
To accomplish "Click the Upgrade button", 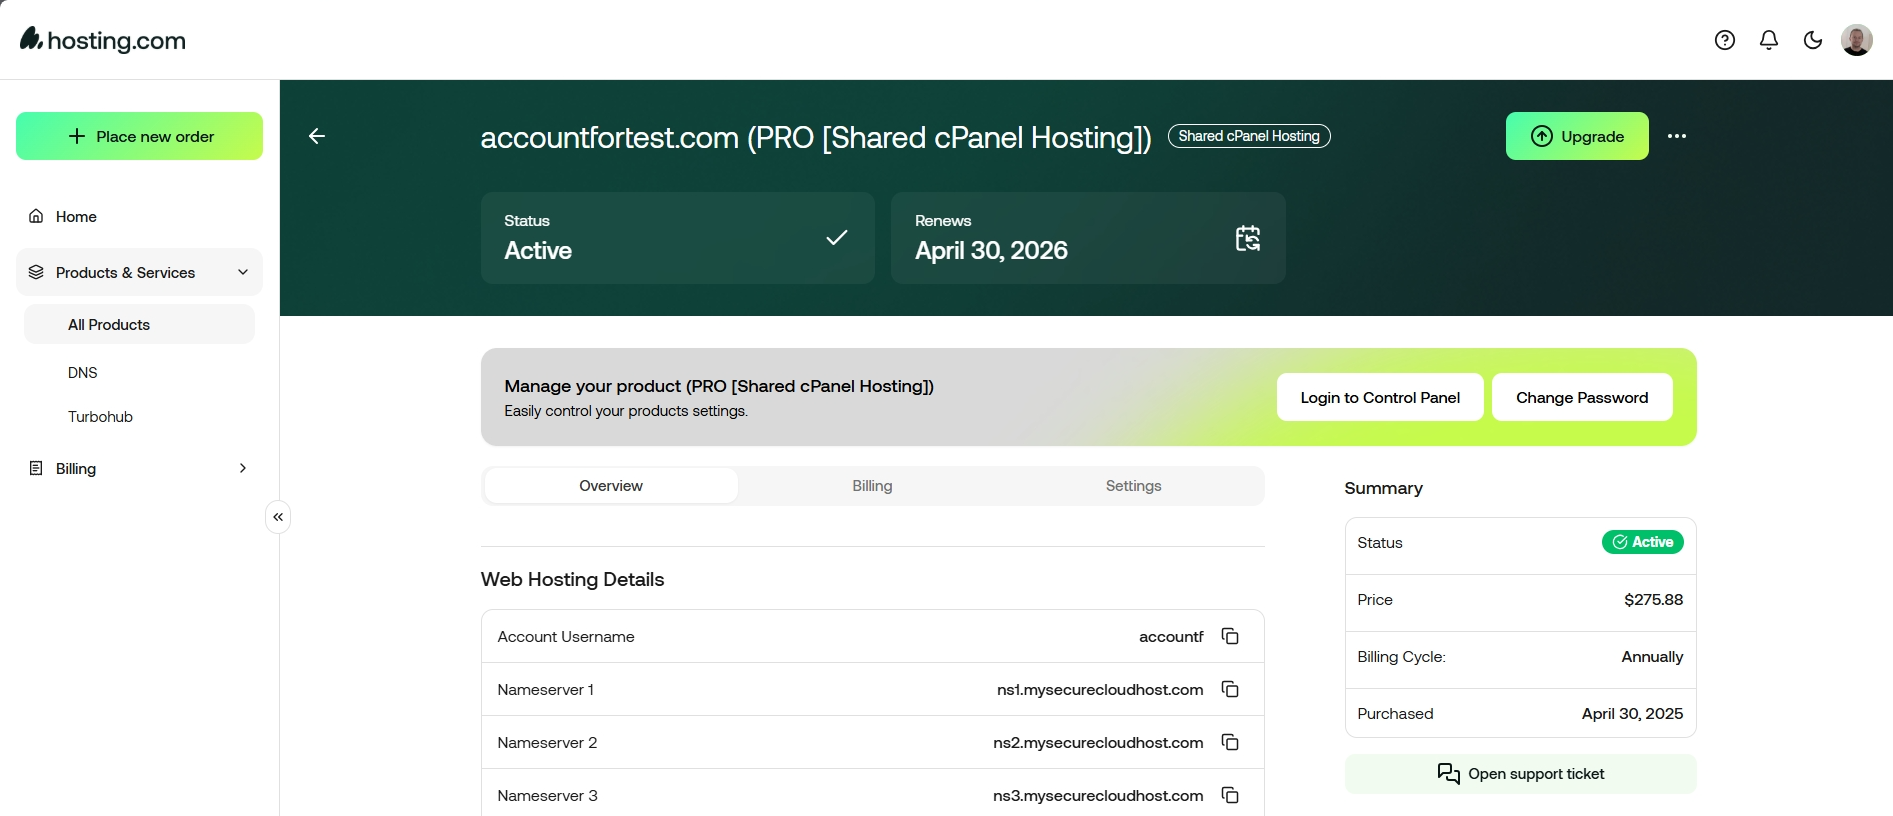I will coord(1577,136).
